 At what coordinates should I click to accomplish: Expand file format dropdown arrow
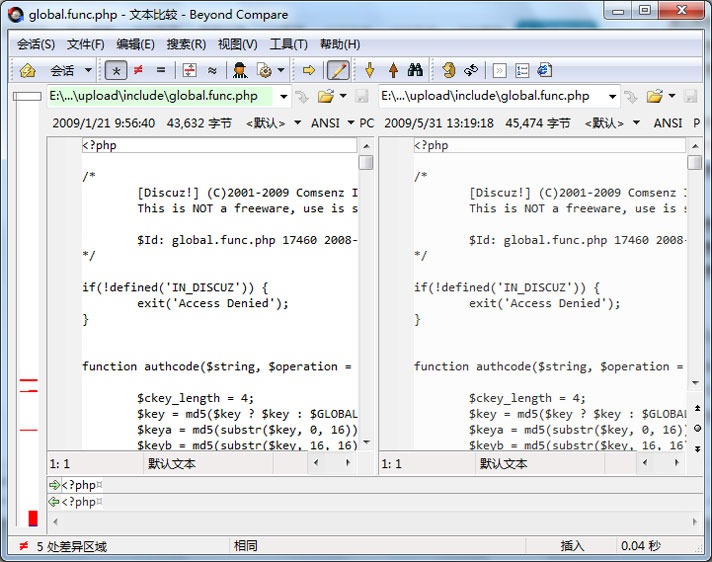[x=281, y=70]
